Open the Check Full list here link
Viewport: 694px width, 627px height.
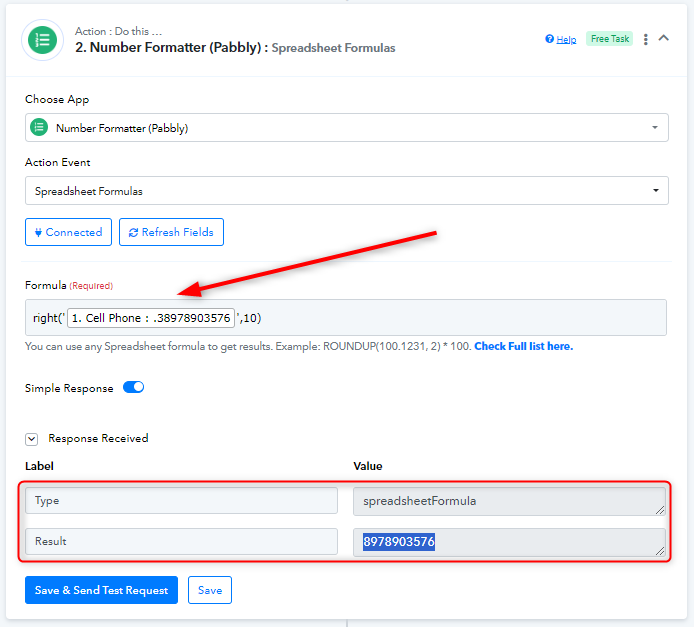click(x=524, y=346)
